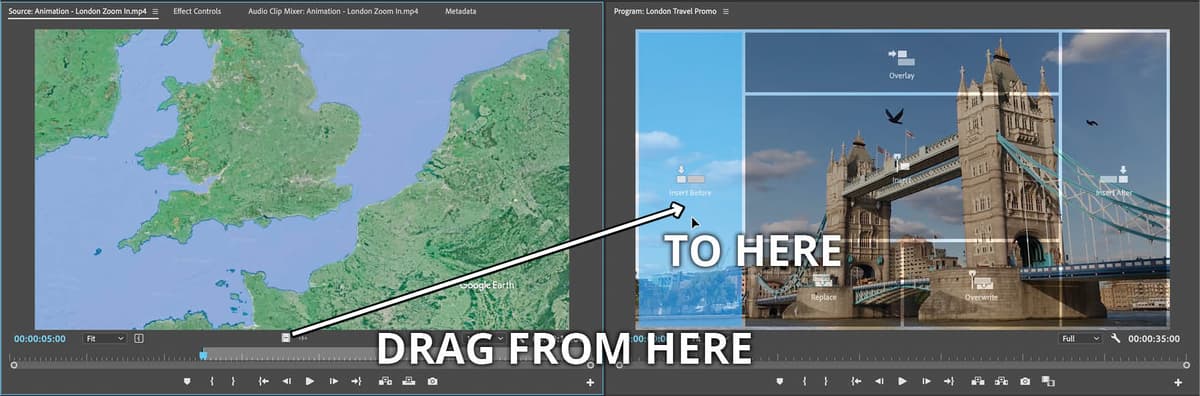
Task: Play the sequence in the Program monitor
Action: pyautogui.click(x=903, y=381)
